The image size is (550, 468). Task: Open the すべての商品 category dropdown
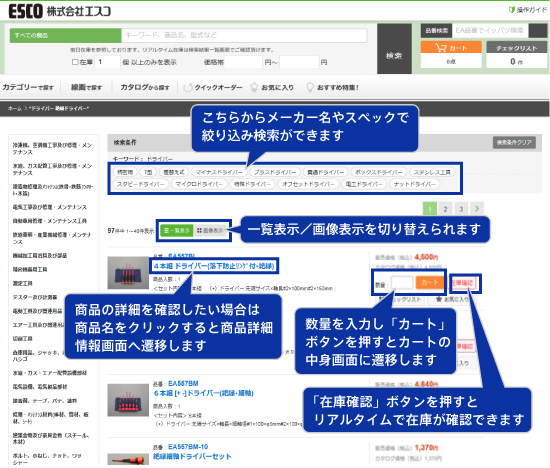(66, 35)
